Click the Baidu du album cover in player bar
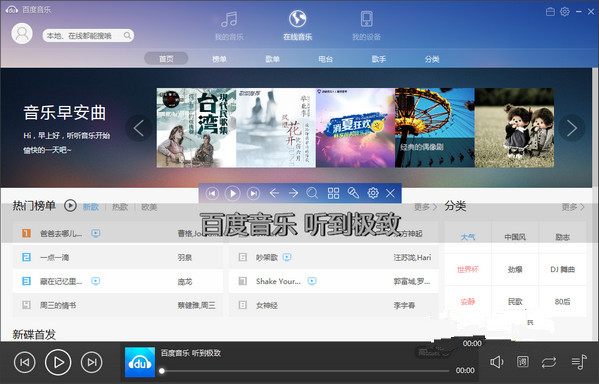Screen dimensions: 599x384 (140, 362)
